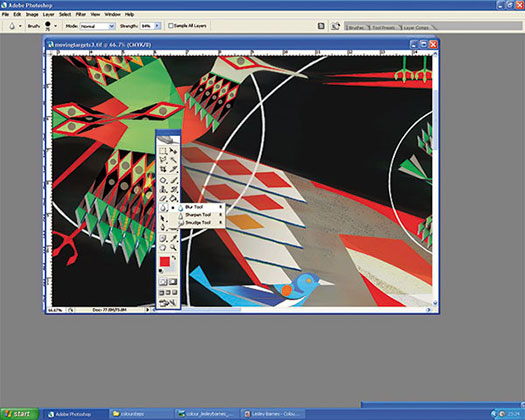Select the Eyedropper tool

tap(173, 238)
